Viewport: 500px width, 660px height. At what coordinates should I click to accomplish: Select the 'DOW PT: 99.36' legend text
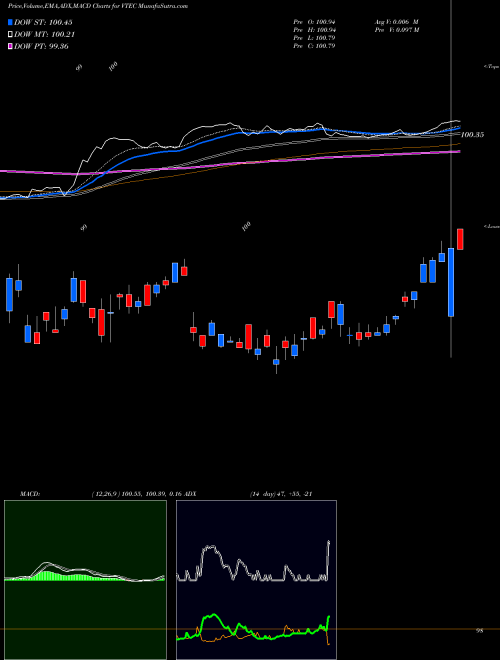pos(41,46)
